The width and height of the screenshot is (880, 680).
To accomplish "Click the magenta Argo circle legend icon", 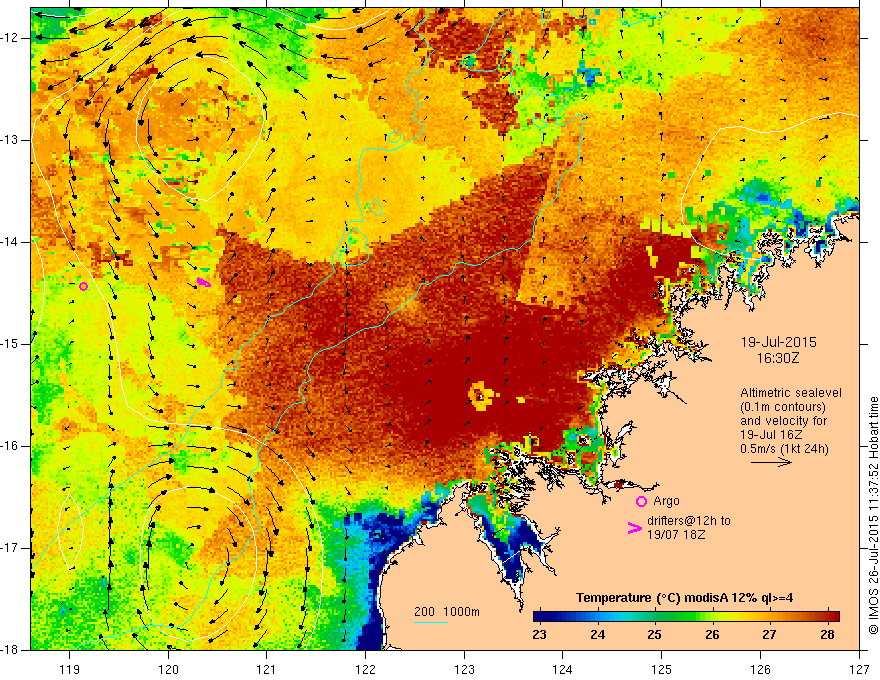I will click(x=641, y=501).
